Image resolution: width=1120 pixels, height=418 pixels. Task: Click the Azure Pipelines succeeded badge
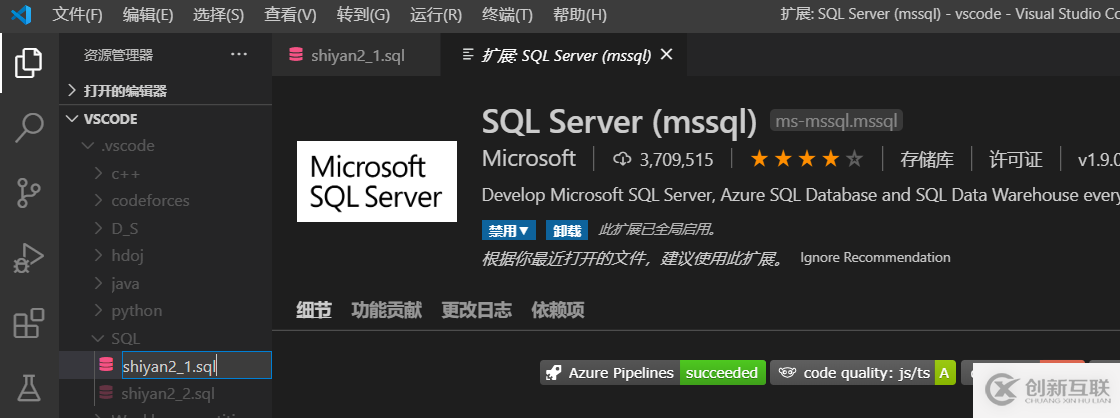[x=653, y=372]
